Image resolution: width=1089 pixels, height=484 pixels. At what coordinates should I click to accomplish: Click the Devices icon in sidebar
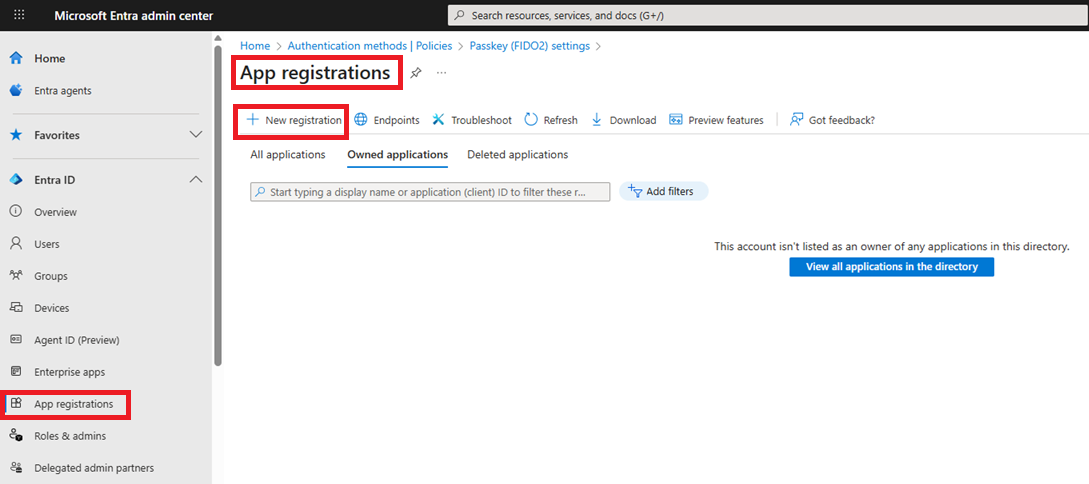coord(16,308)
